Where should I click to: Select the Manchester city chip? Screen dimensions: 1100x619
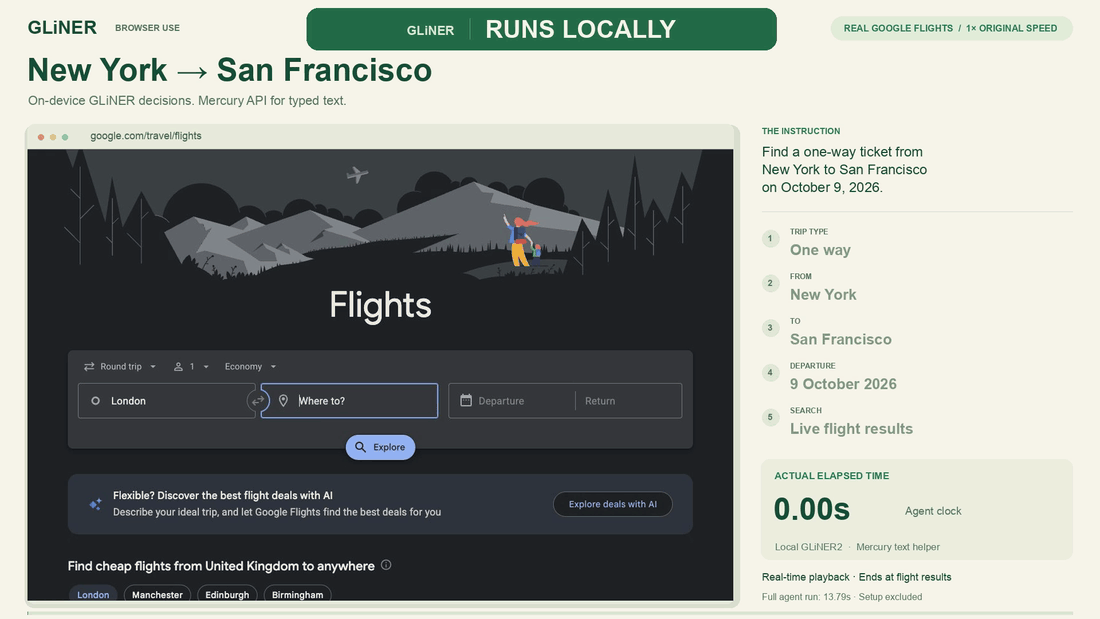coord(157,594)
